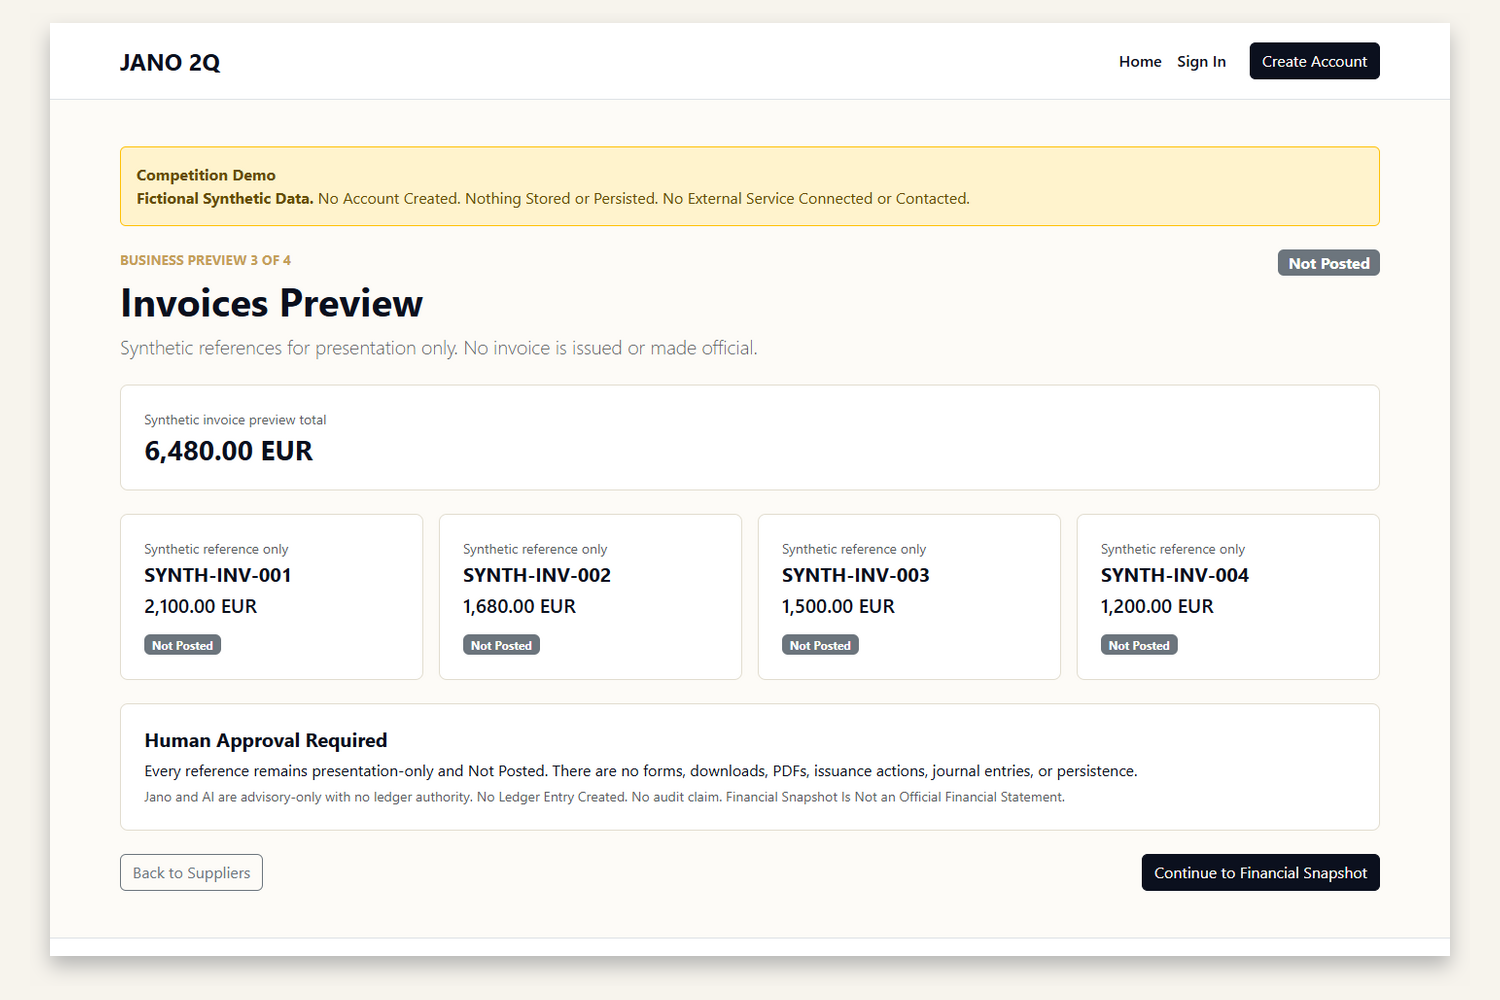Go to Sign In page
The height and width of the screenshot is (1000, 1500).
coord(1201,61)
